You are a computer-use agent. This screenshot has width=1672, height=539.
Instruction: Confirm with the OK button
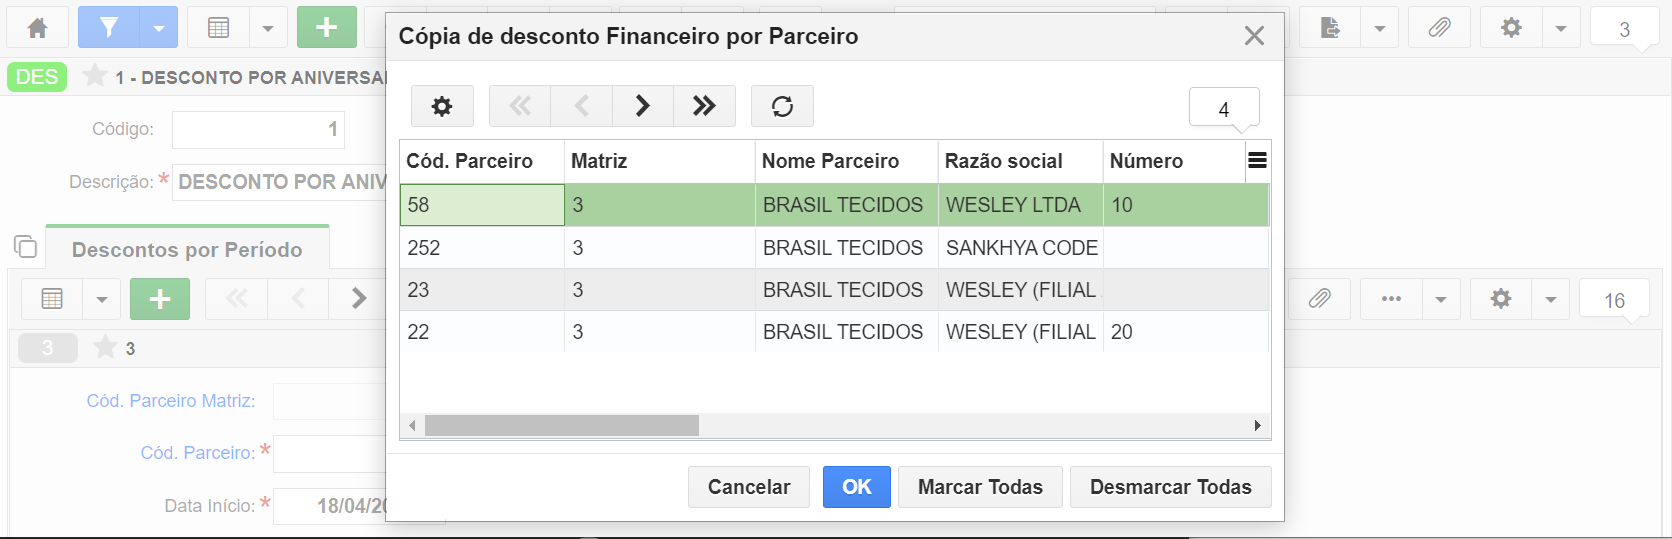pyautogui.click(x=857, y=487)
